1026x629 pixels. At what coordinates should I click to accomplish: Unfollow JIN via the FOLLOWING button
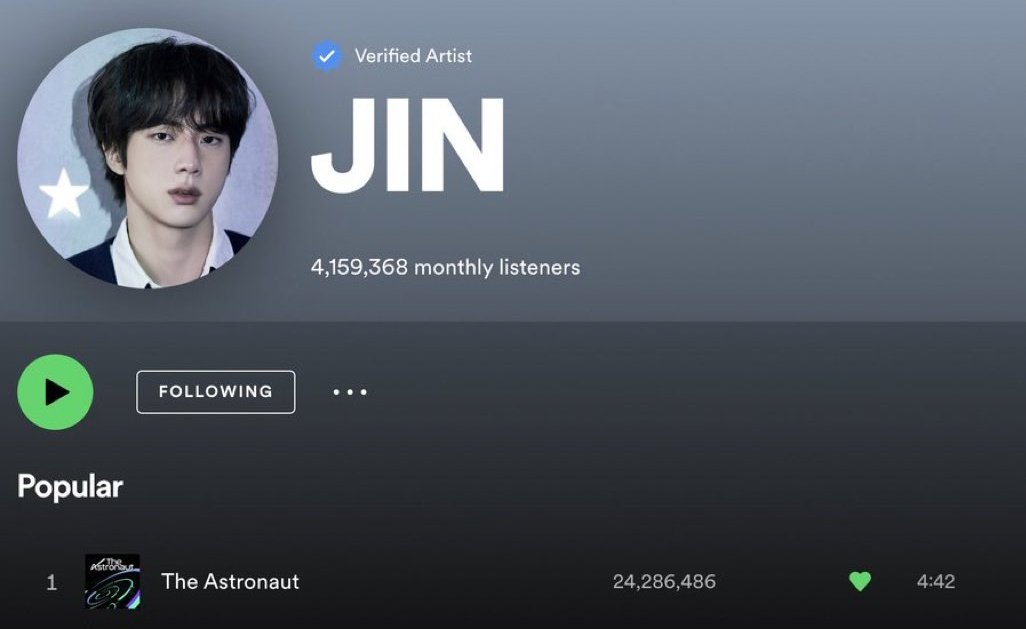point(215,392)
